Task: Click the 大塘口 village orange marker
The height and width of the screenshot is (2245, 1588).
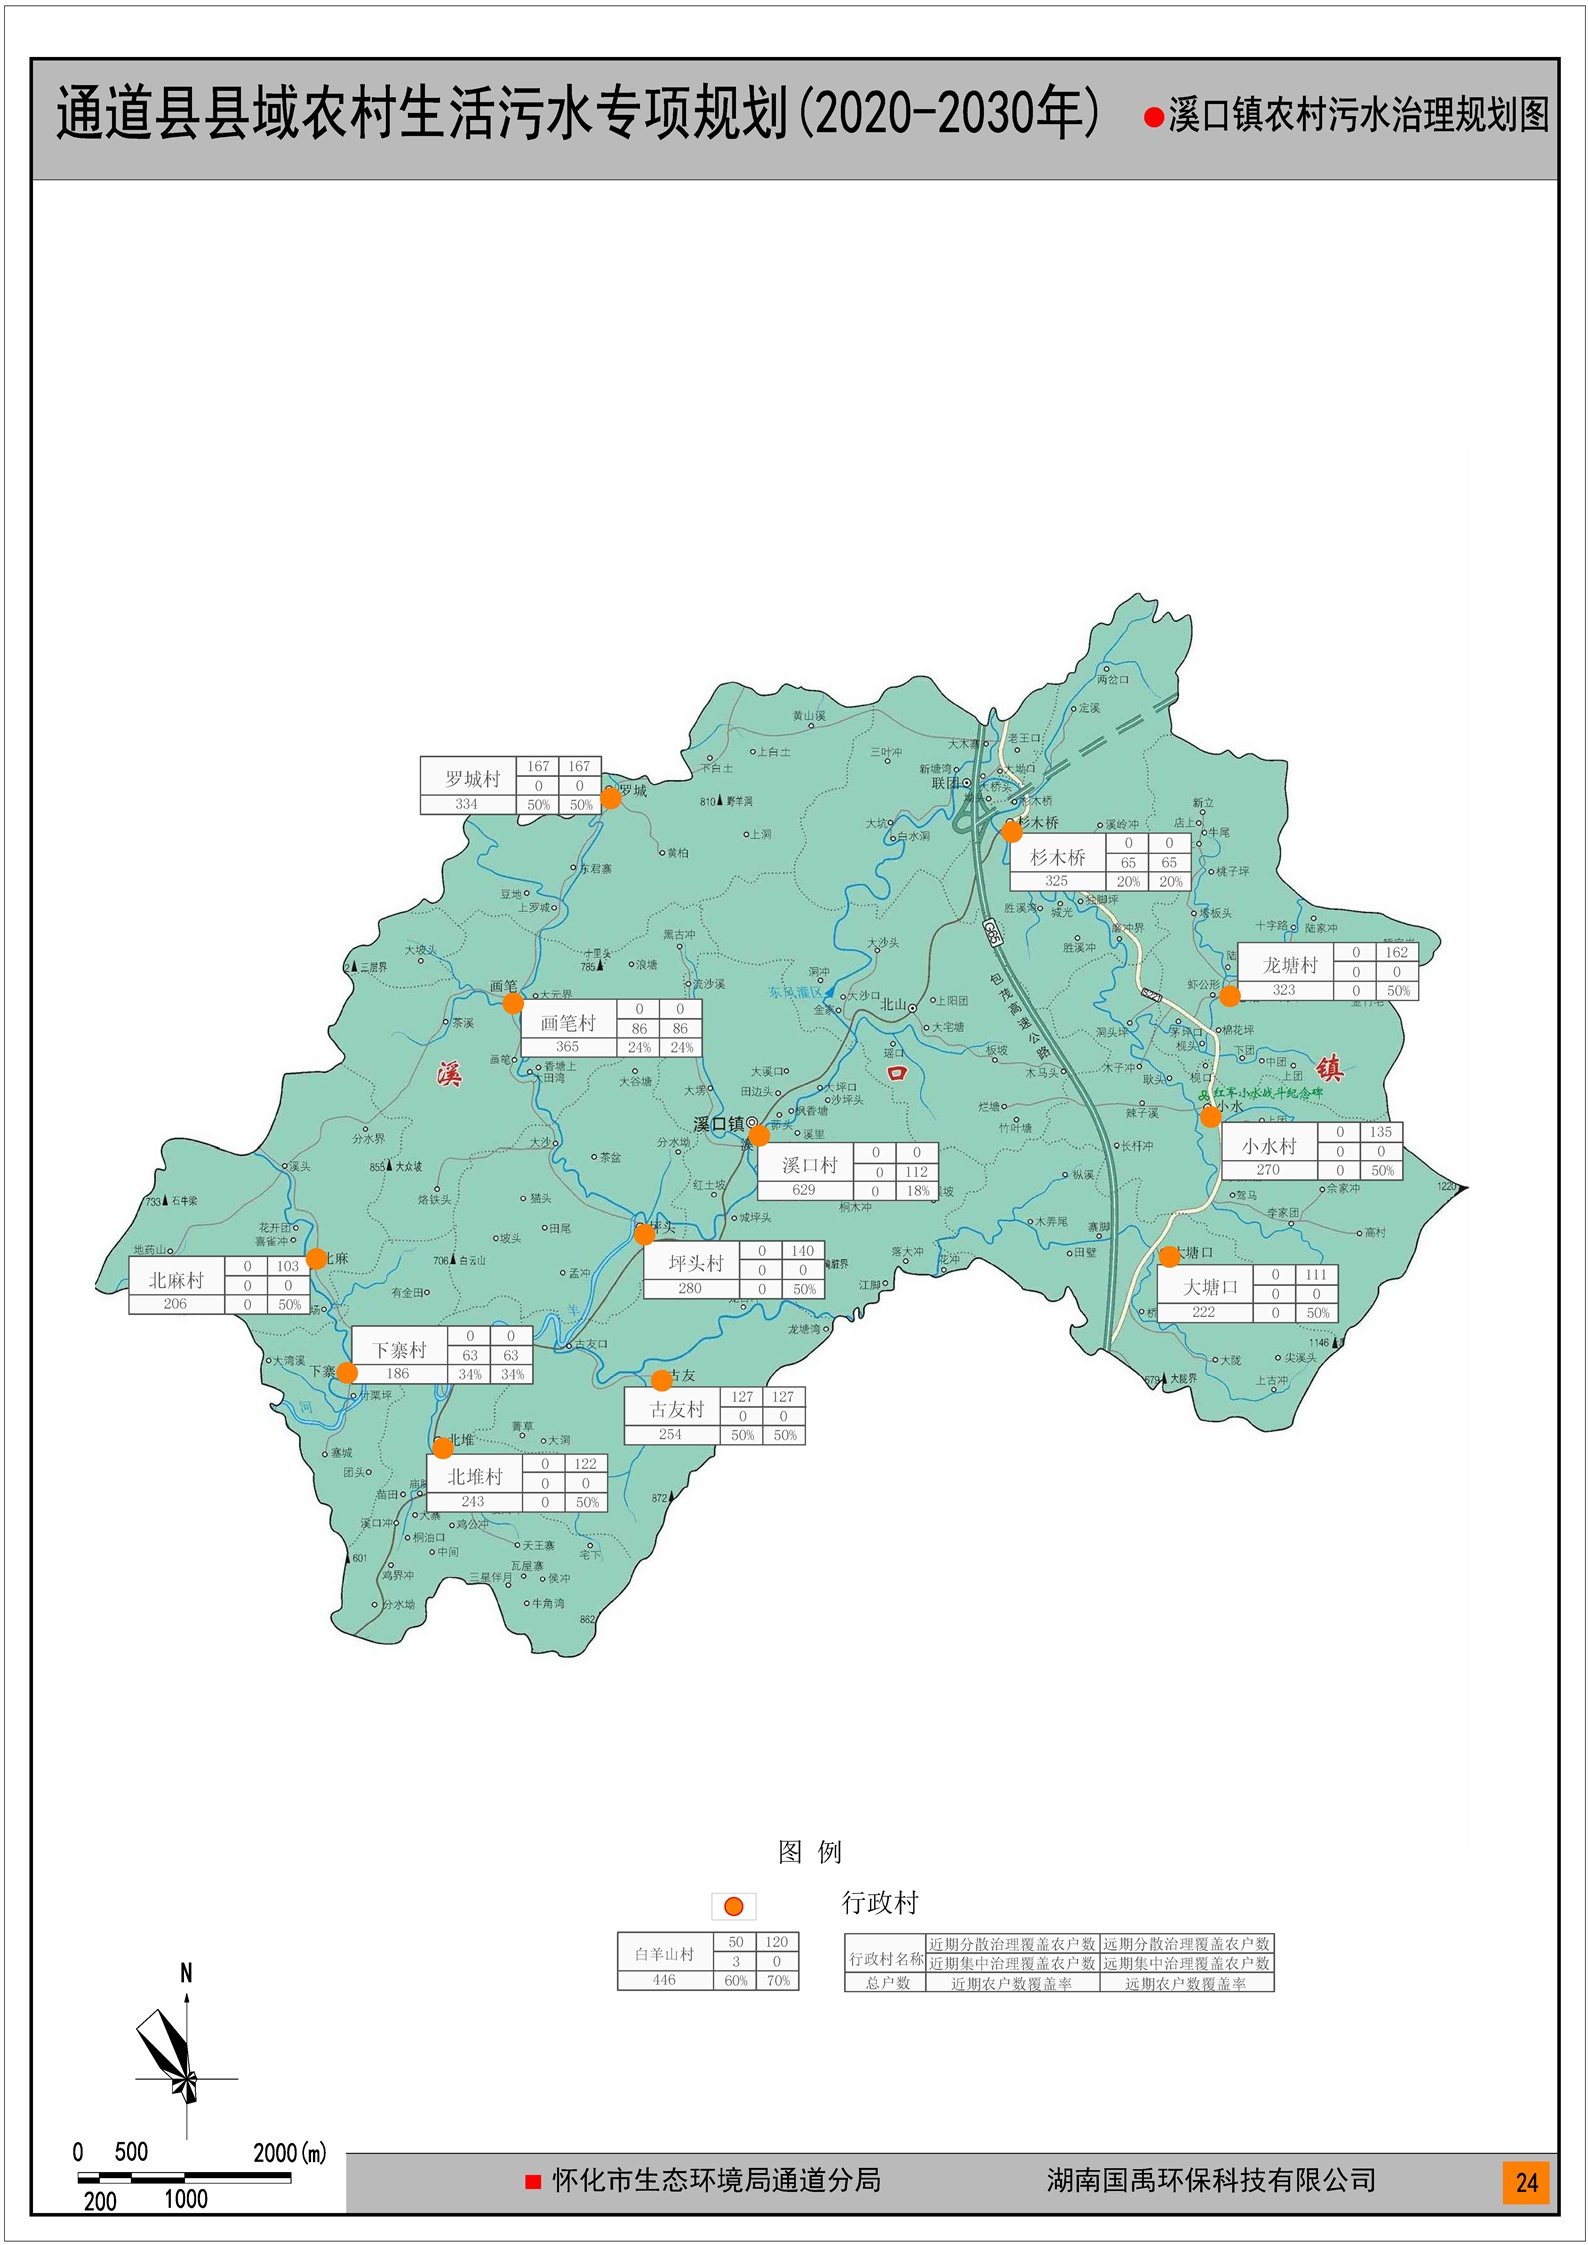Action: pyautogui.click(x=1169, y=1255)
